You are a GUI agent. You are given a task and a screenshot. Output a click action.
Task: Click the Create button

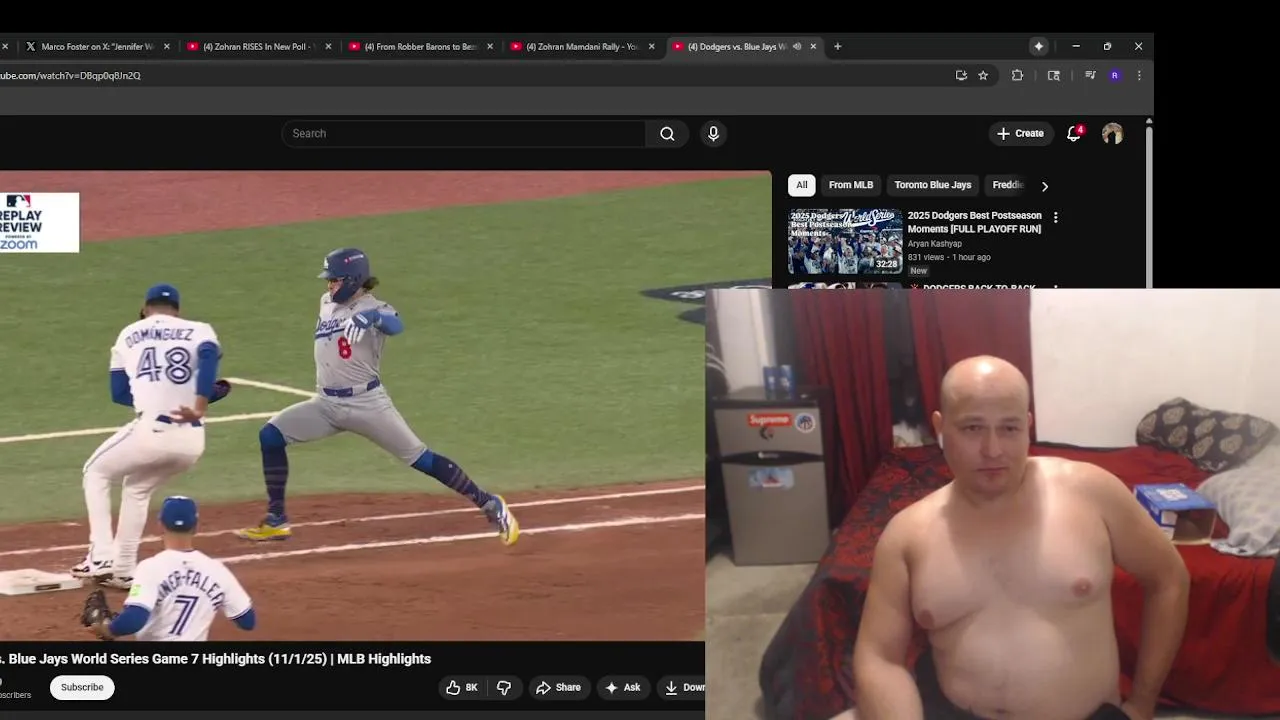click(x=1020, y=133)
